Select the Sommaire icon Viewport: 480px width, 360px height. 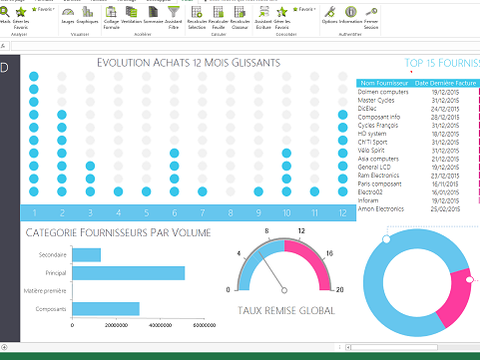[x=153, y=16]
